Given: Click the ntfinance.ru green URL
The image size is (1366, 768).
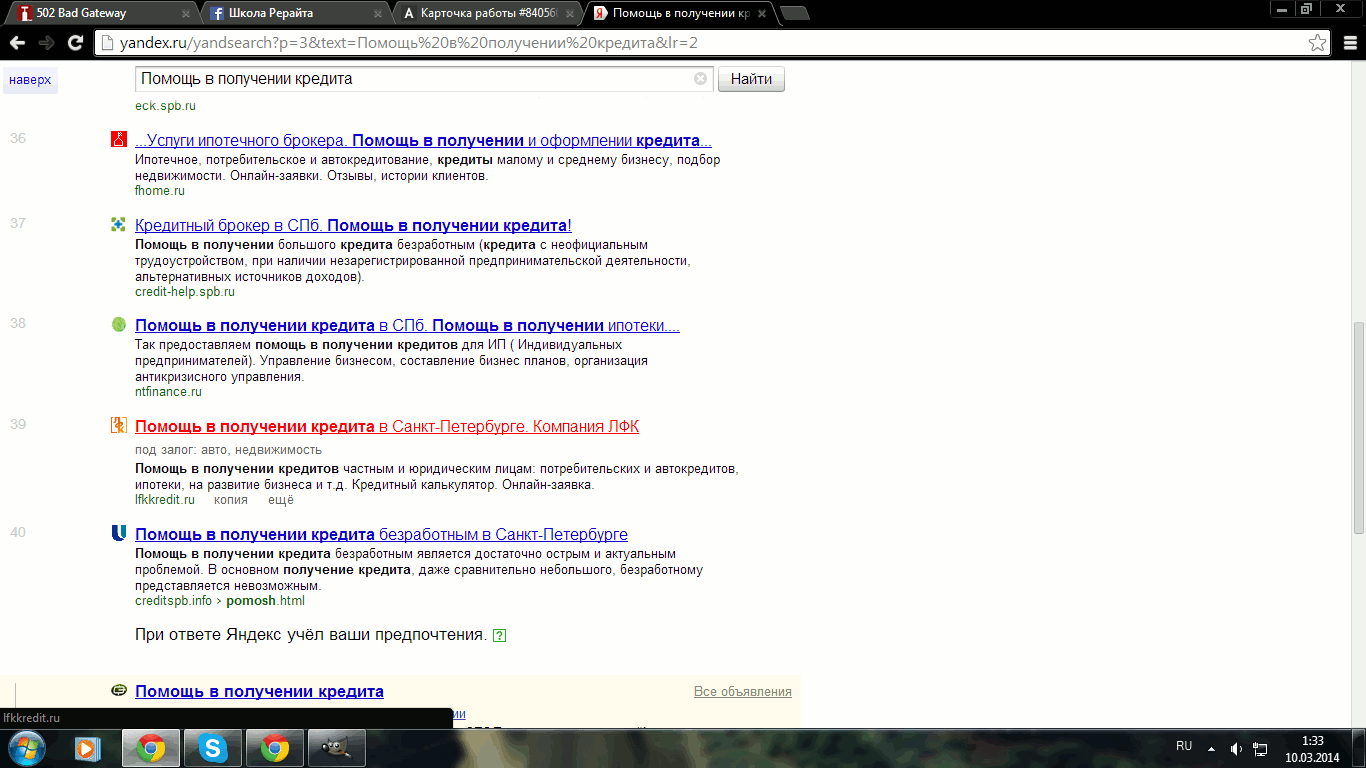Looking at the screenshot, I should point(168,392).
